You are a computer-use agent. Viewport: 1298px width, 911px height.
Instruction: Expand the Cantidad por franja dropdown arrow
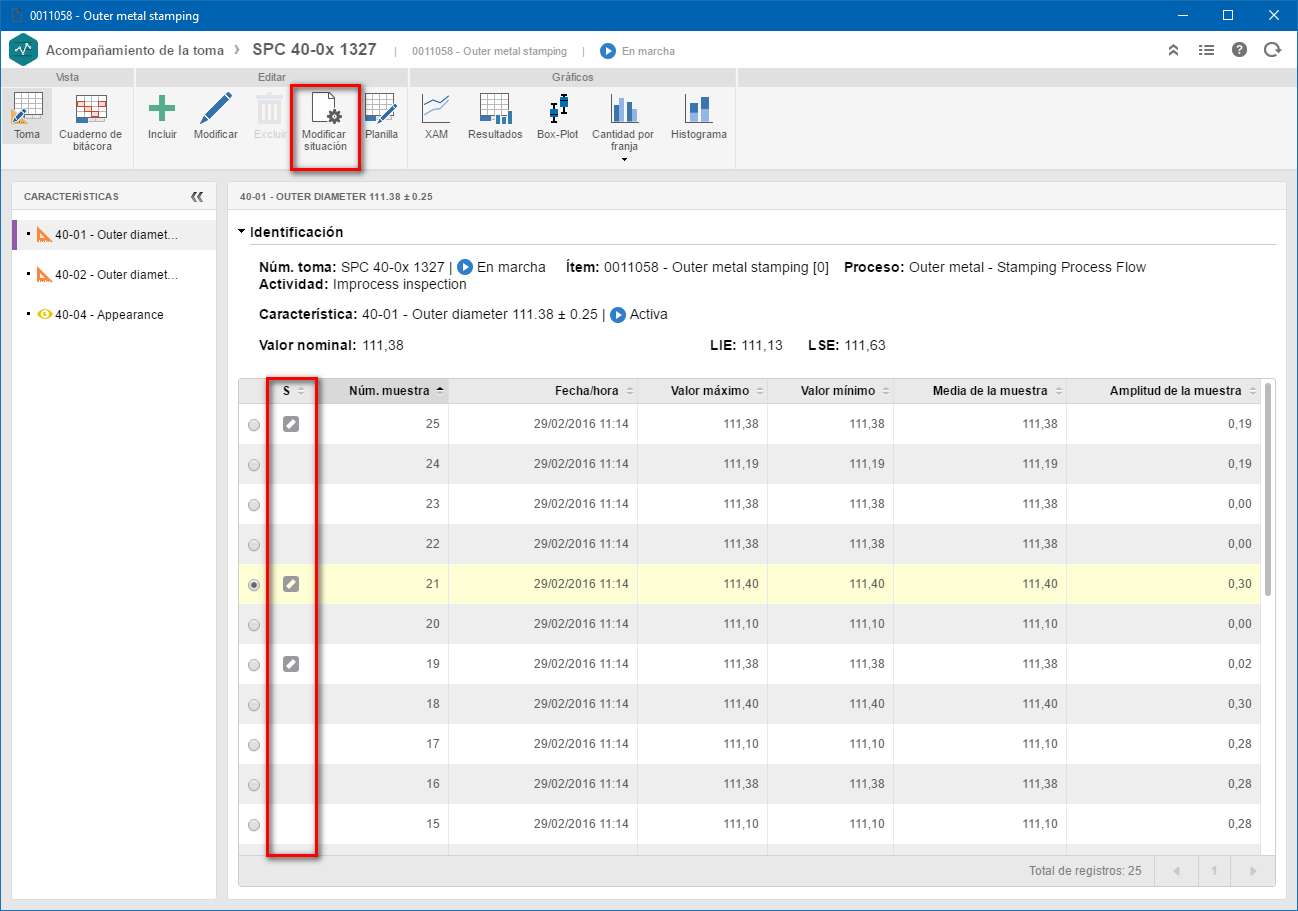coord(623,159)
